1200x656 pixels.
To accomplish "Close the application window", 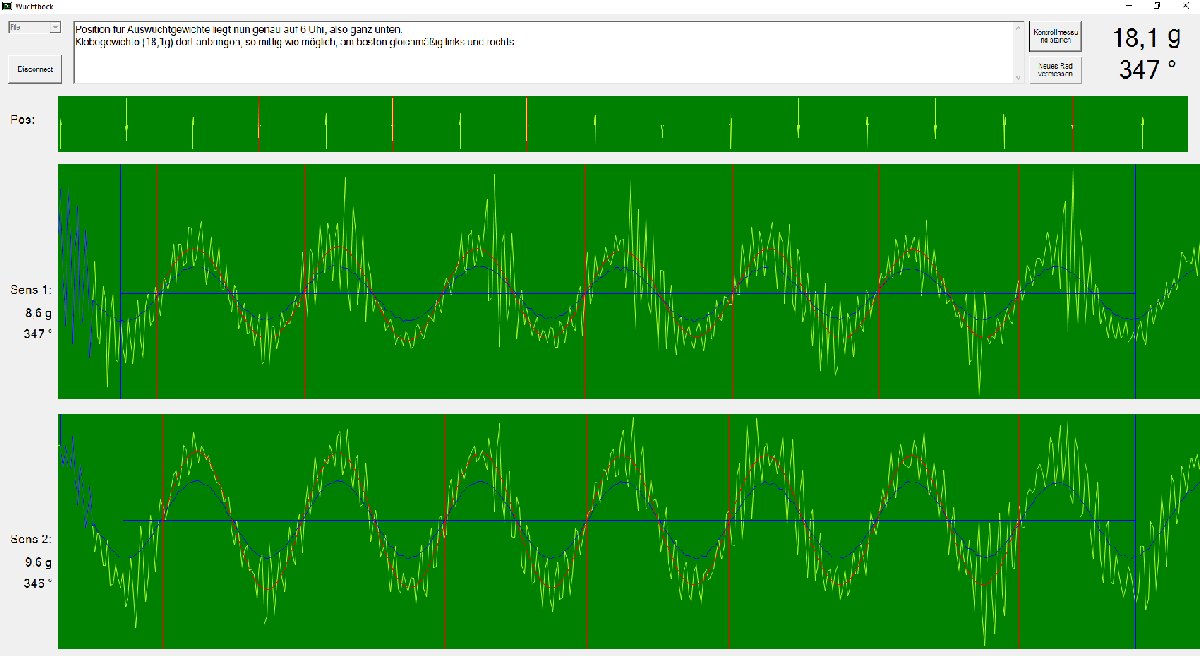I will click(1185, 6).
